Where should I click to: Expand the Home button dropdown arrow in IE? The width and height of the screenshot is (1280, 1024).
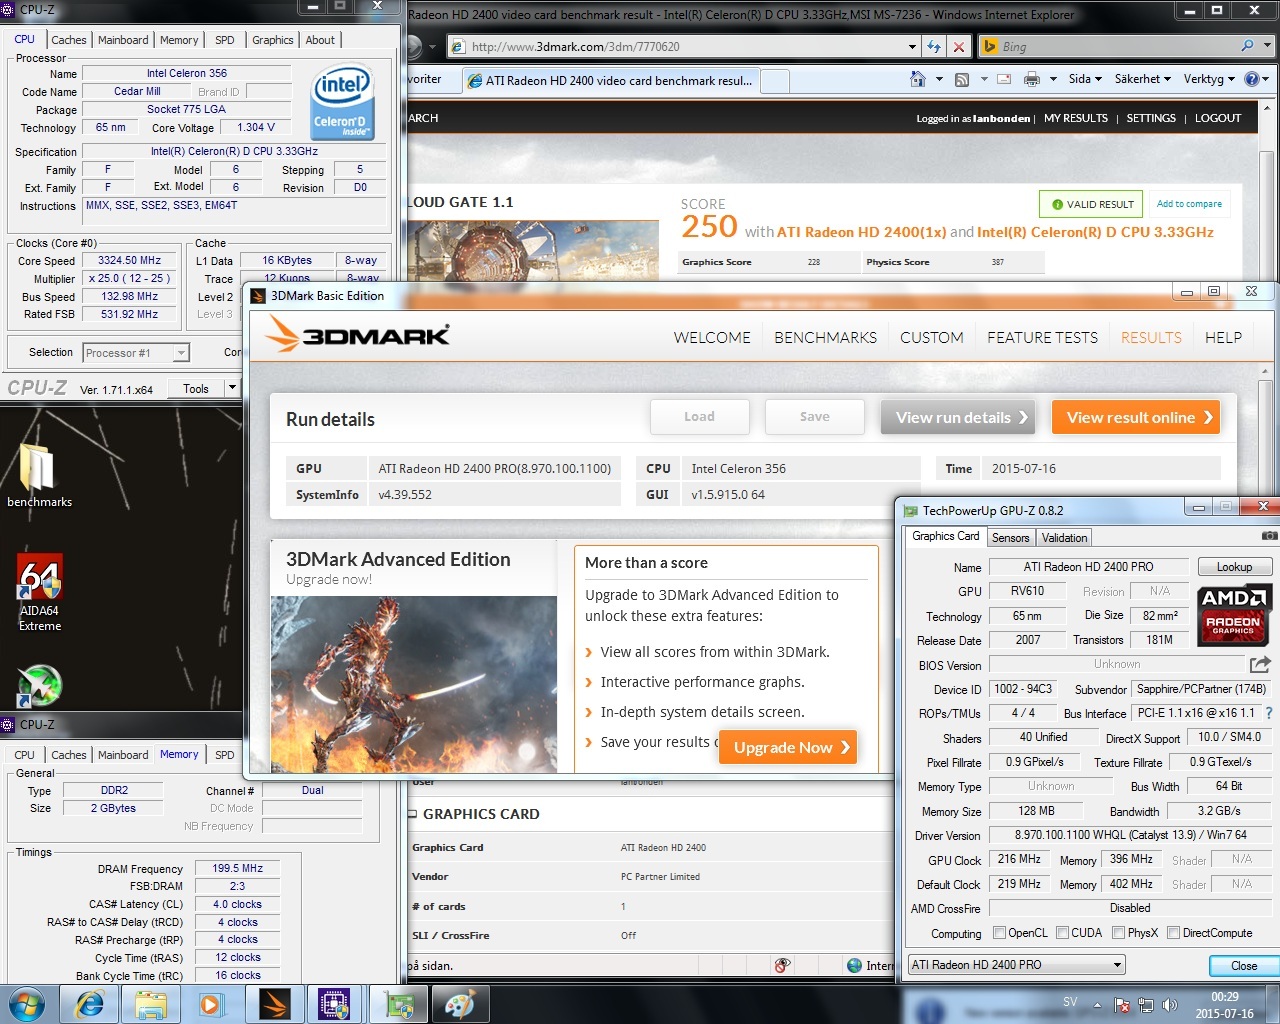point(939,79)
